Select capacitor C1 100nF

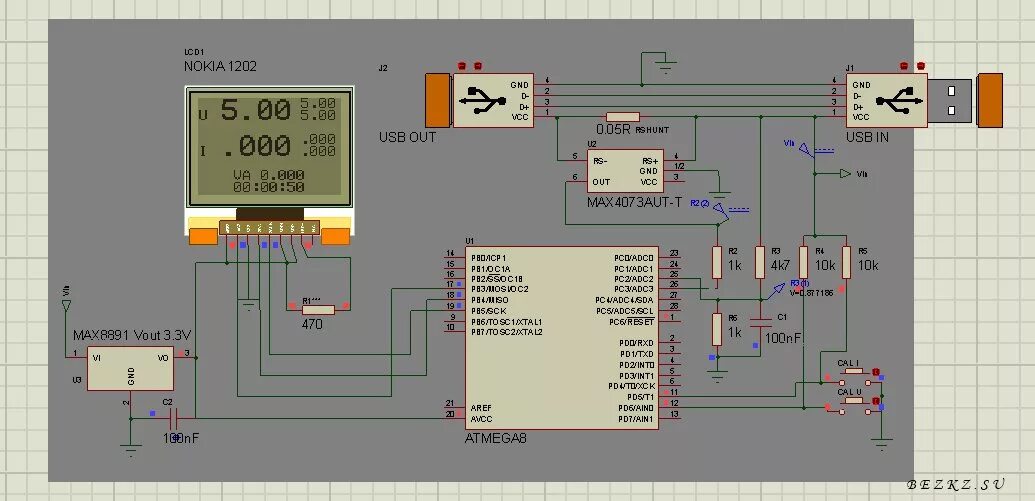click(x=760, y=323)
